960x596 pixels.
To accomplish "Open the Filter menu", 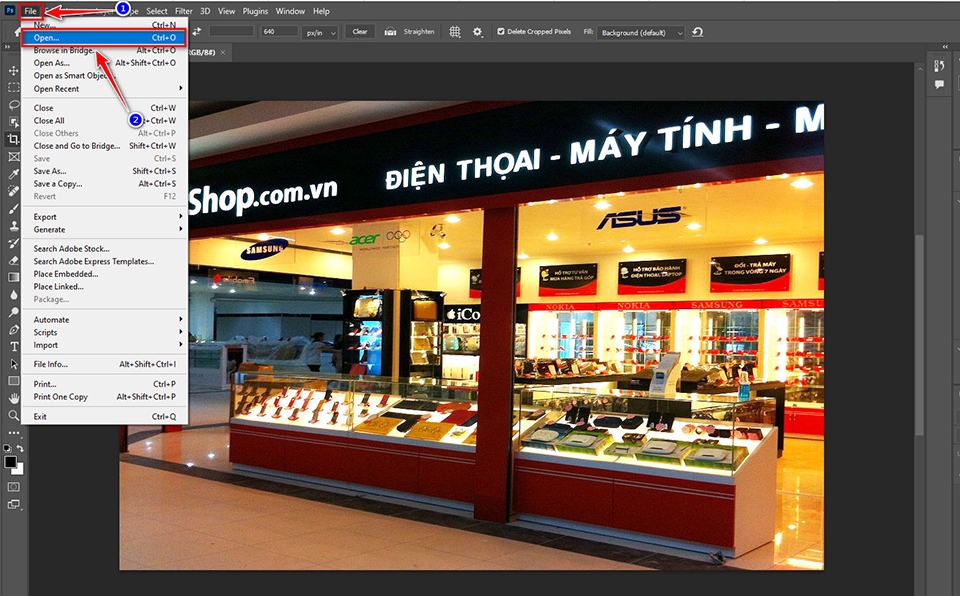I will (183, 11).
